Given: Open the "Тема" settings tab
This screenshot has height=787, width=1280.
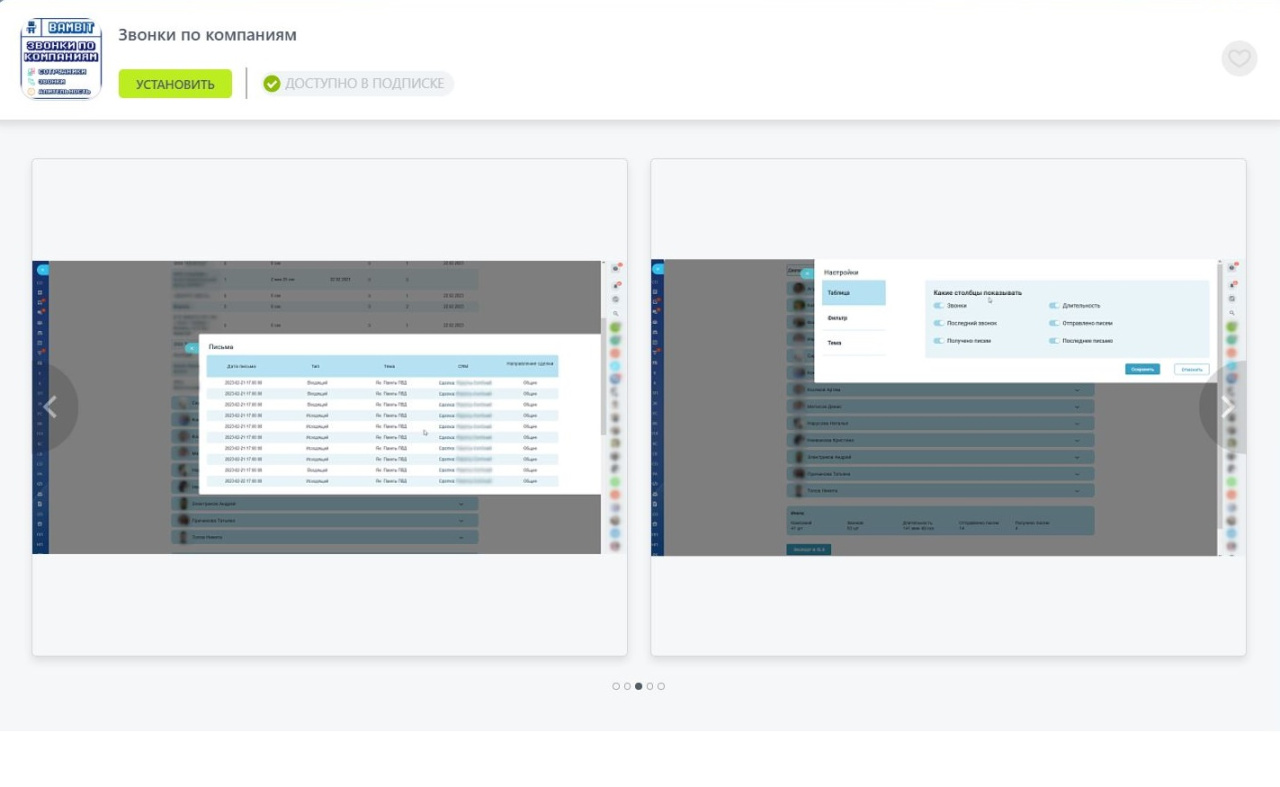Looking at the screenshot, I should (x=835, y=343).
